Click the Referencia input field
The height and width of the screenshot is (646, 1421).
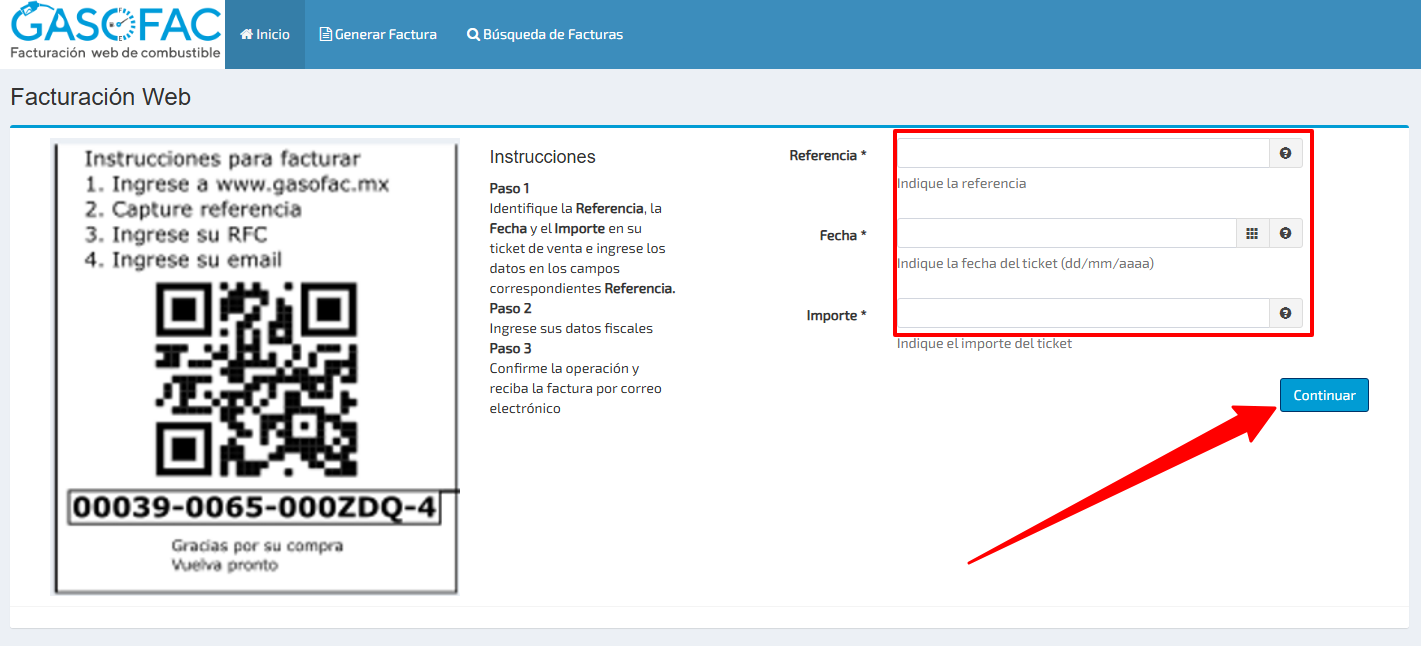tap(1083, 153)
